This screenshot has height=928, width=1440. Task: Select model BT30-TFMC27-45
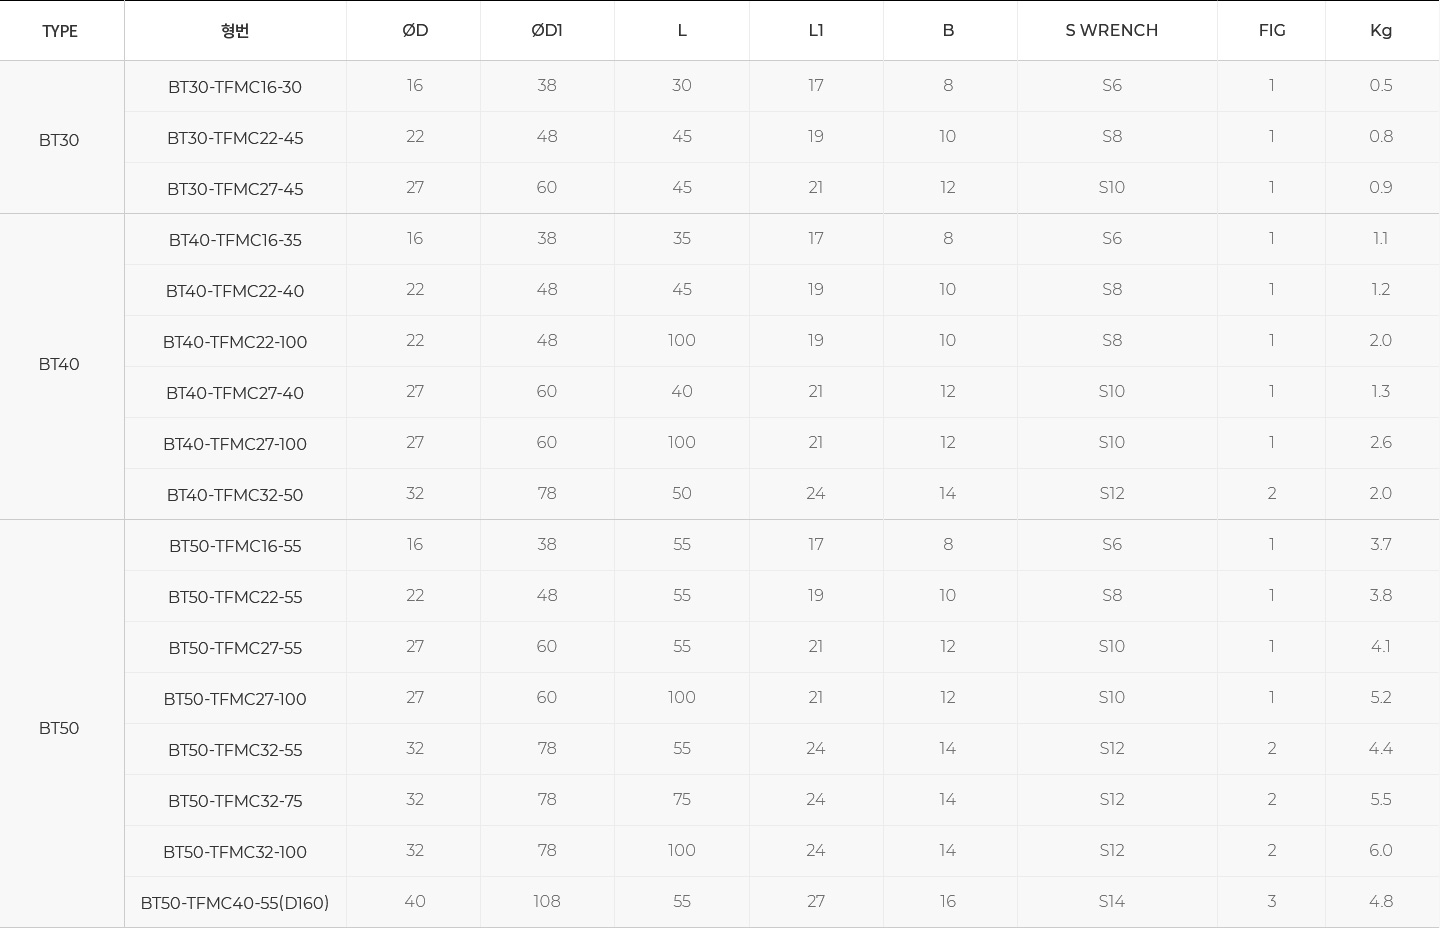(235, 189)
